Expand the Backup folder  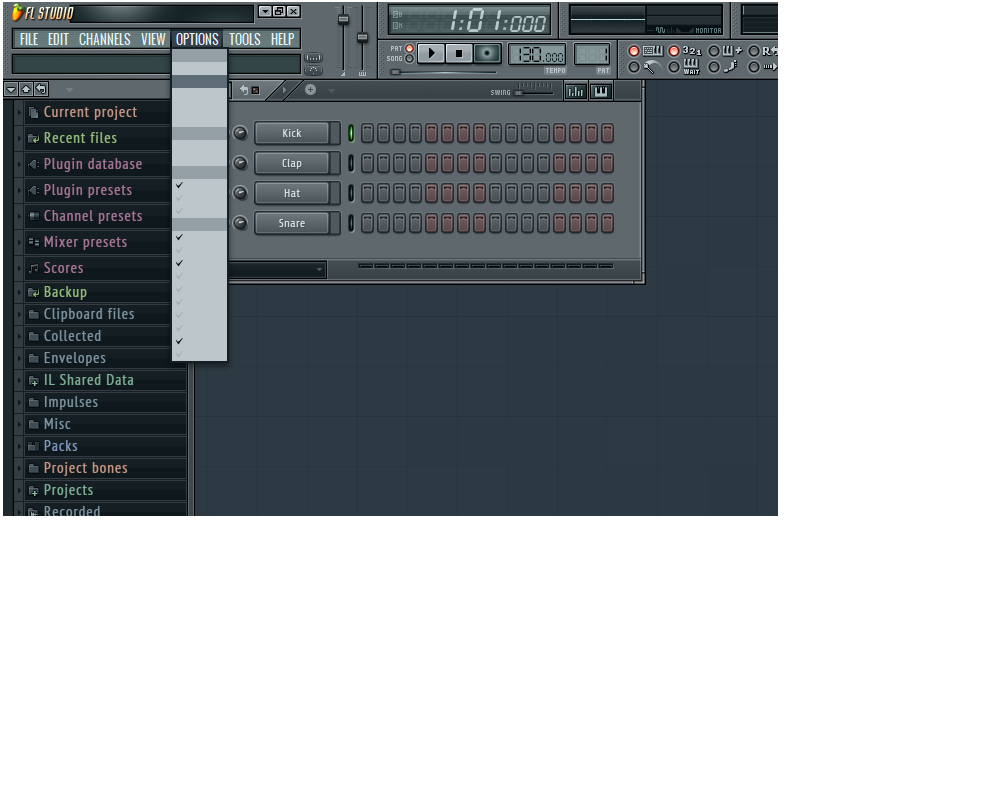20,293
